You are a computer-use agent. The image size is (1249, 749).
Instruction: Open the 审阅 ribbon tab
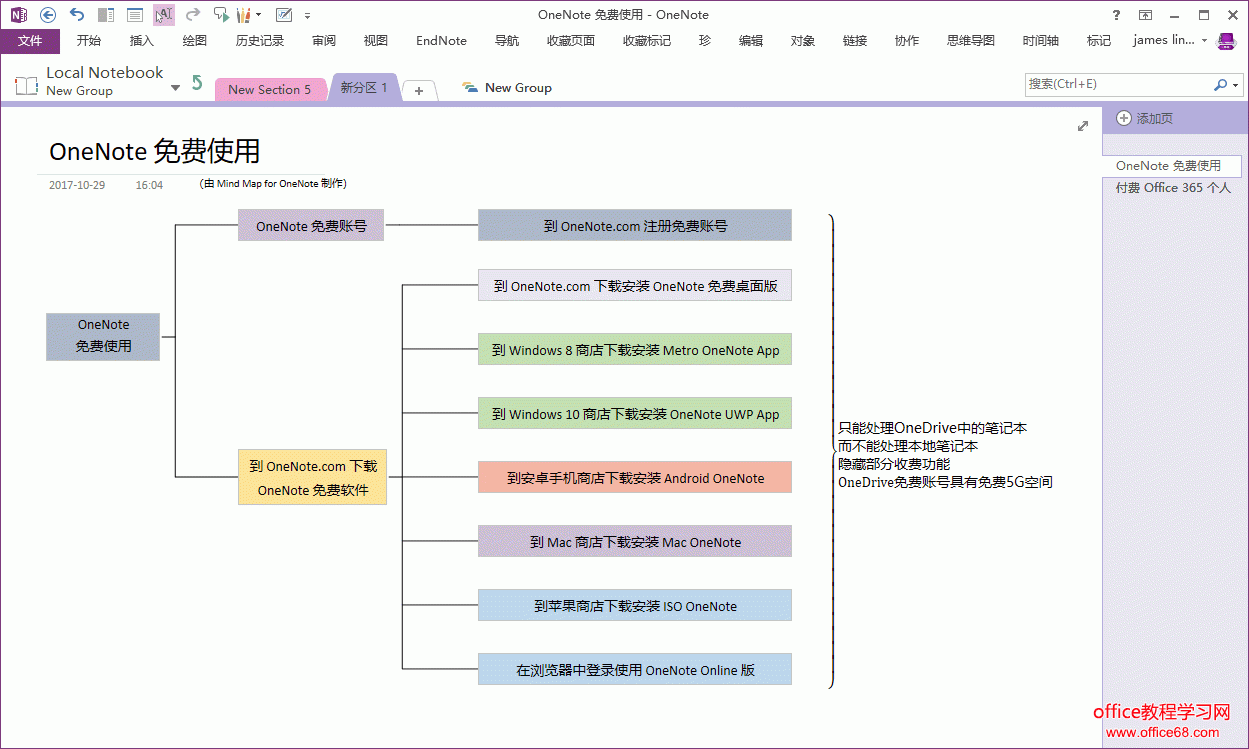(x=324, y=41)
